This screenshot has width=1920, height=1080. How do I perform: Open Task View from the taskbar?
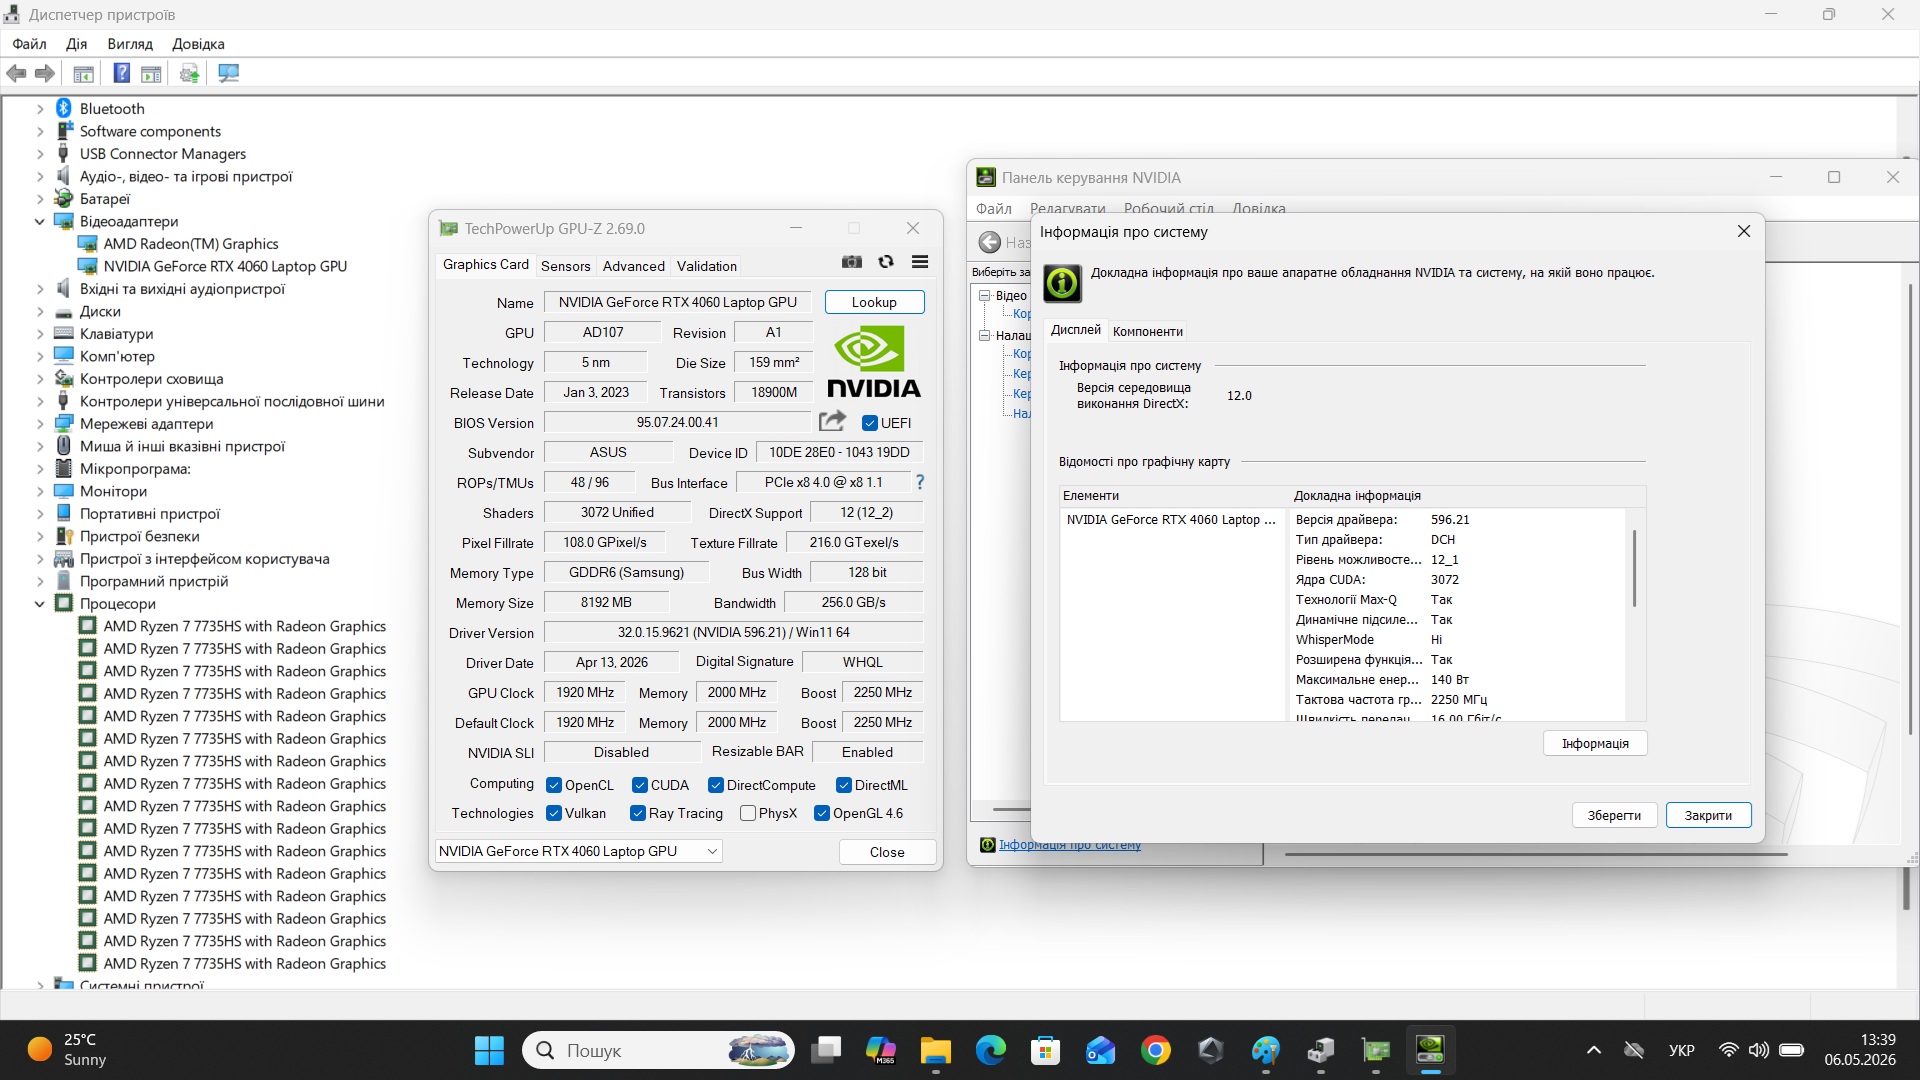click(x=826, y=1050)
